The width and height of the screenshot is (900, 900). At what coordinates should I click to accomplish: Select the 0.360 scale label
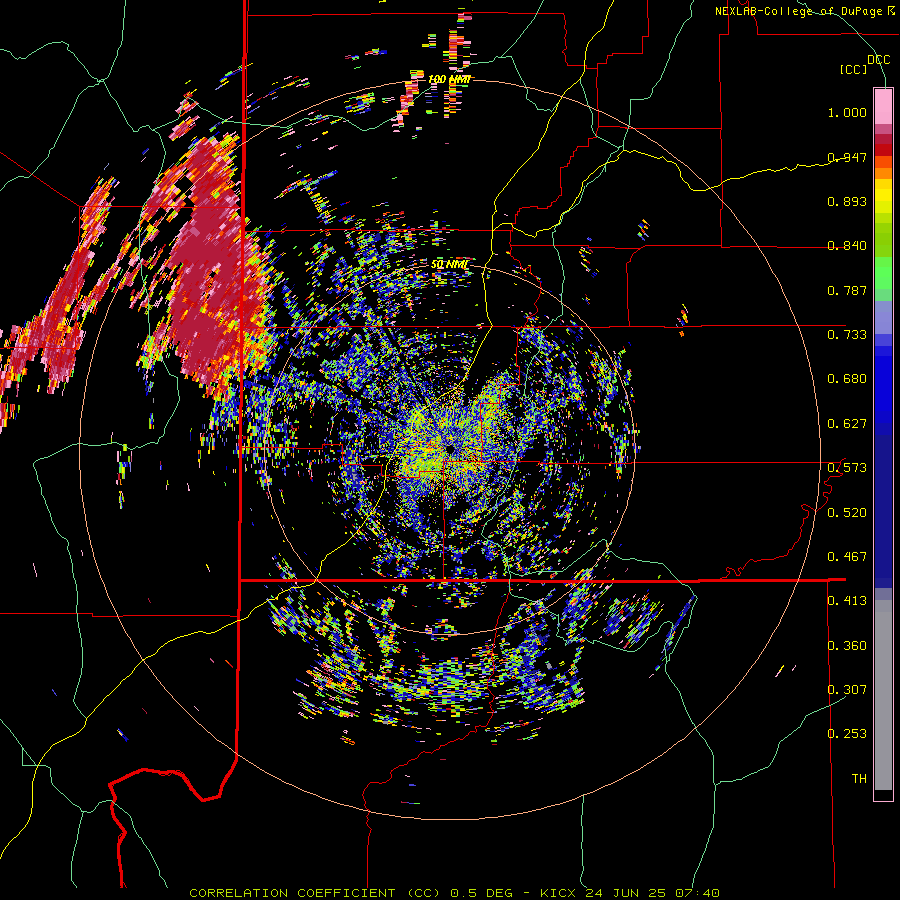coord(847,646)
